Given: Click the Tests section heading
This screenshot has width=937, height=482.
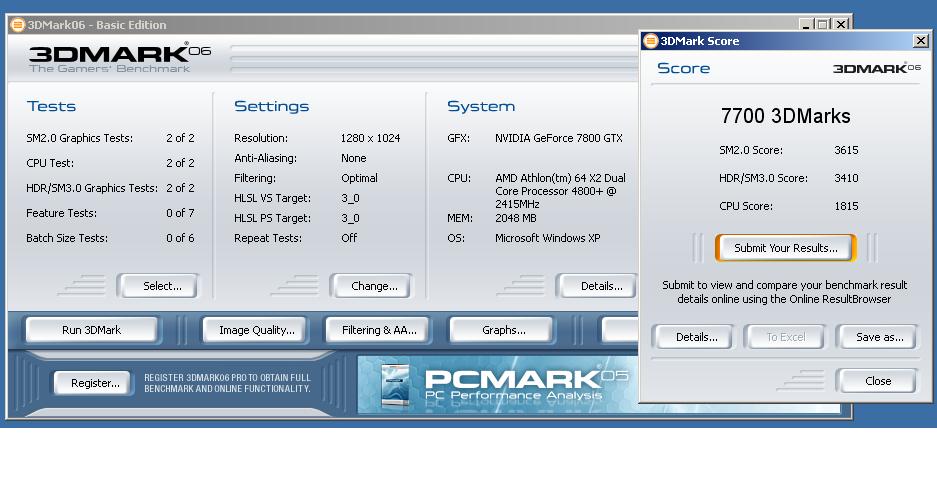Looking at the screenshot, I should pyautogui.click(x=51, y=106).
